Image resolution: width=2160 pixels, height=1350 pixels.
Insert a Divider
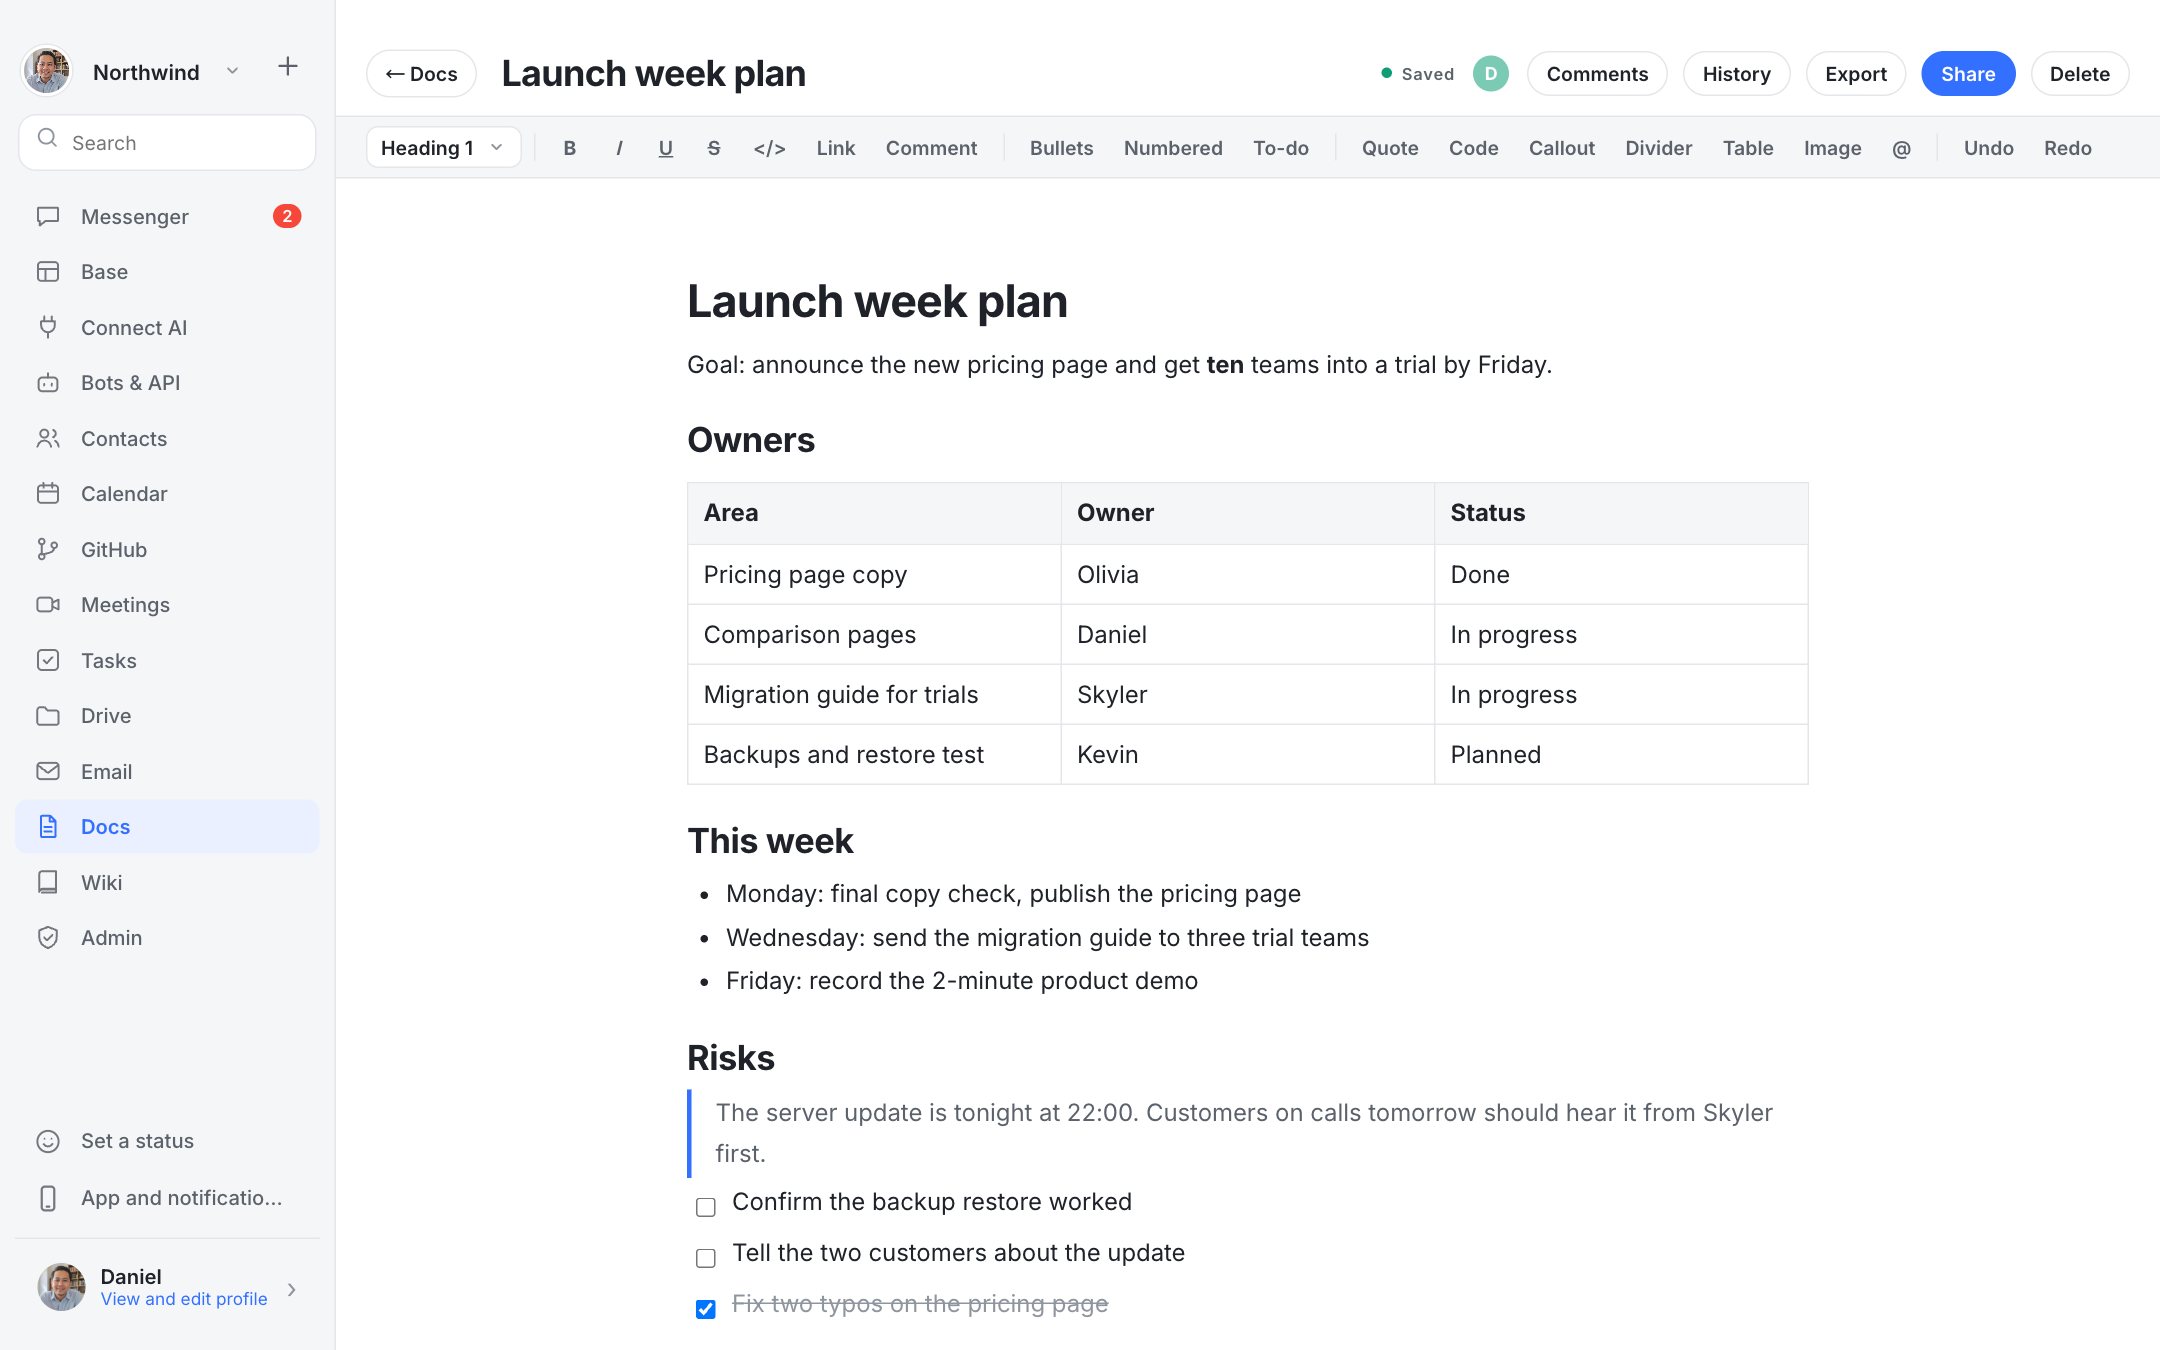1658,148
